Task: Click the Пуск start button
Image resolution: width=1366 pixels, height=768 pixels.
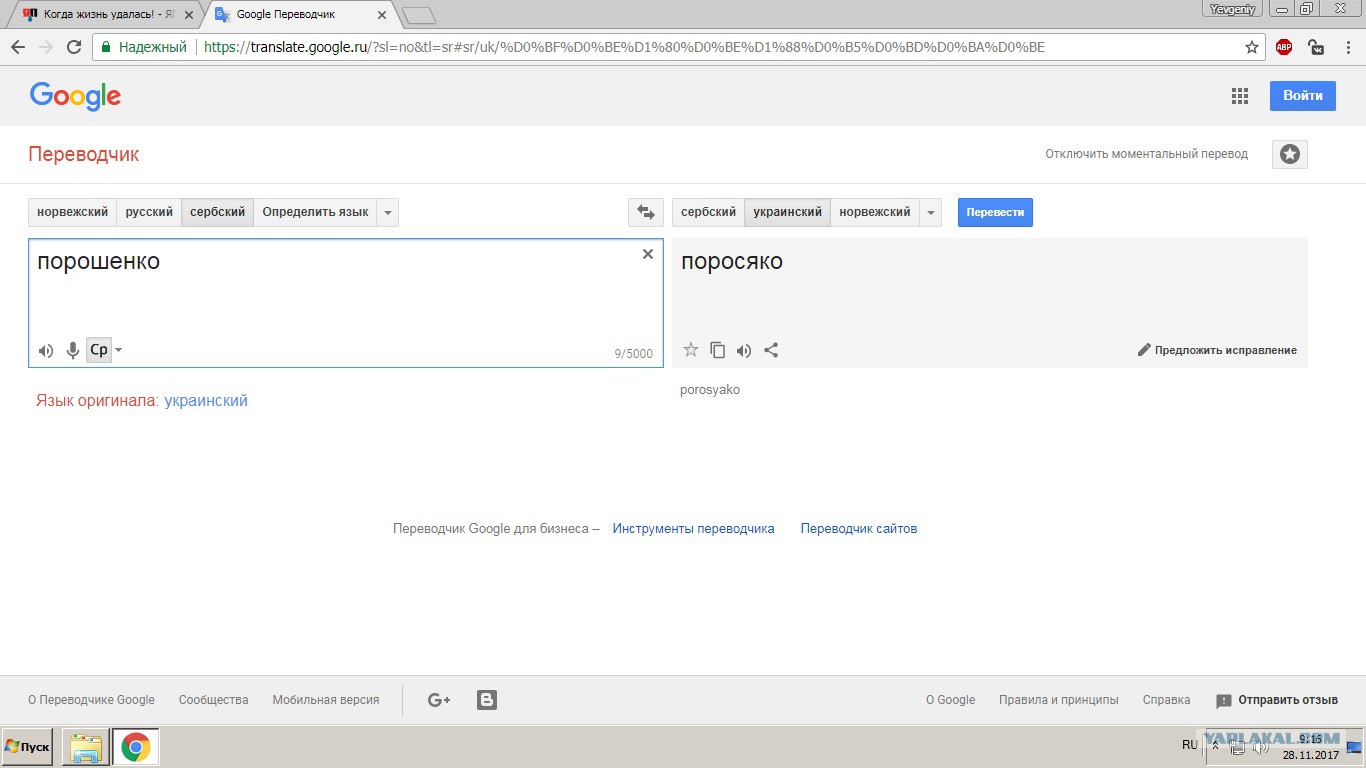Action: coord(27,747)
